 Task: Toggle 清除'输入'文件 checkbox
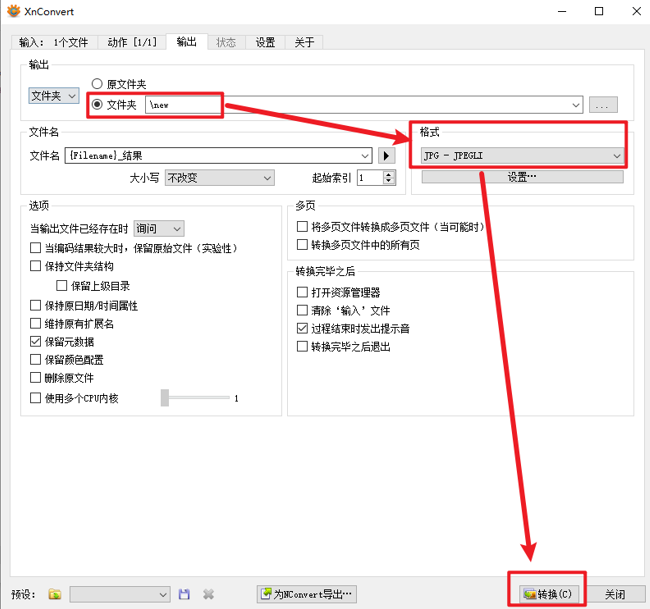click(x=302, y=310)
